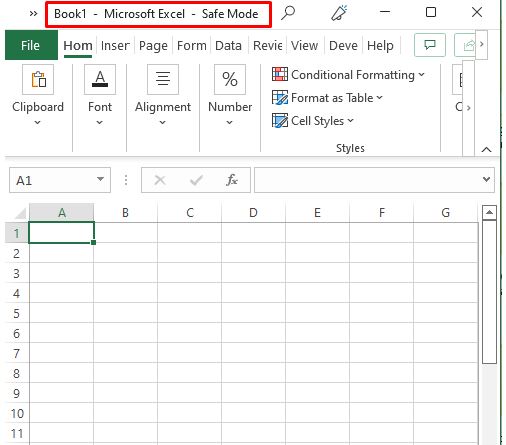Click inside the formula bar input

pyautogui.click(x=367, y=180)
